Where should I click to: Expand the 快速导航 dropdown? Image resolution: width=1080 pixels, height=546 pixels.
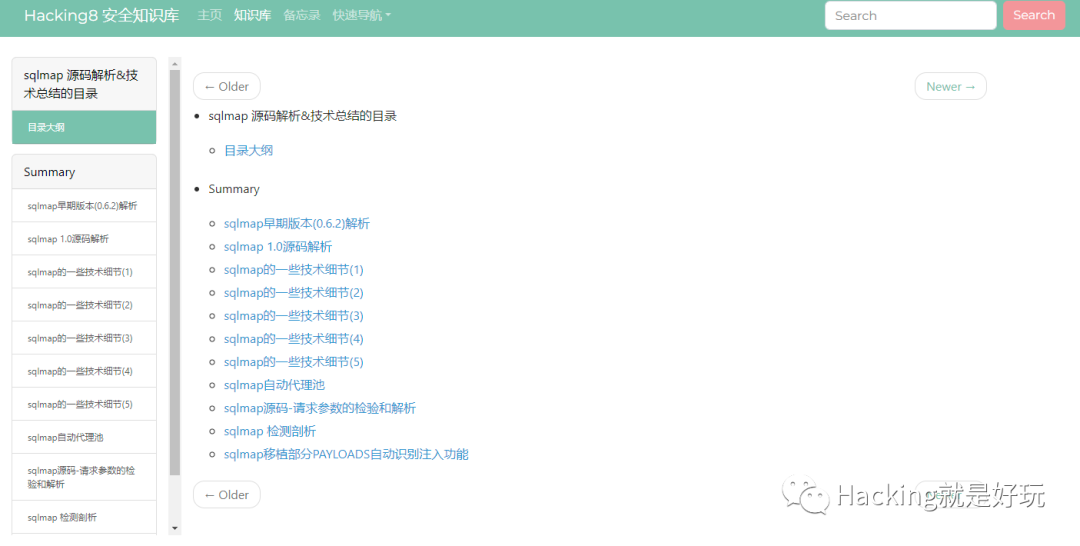[x=362, y=15]
